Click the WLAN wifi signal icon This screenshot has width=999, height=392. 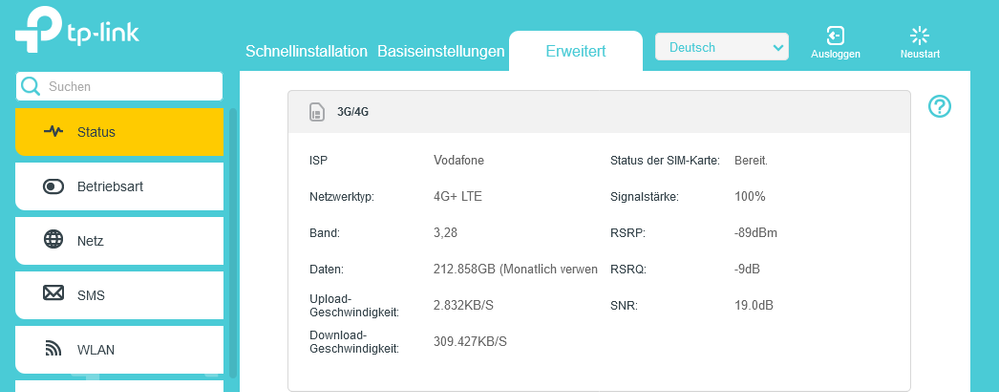(54, 349)
